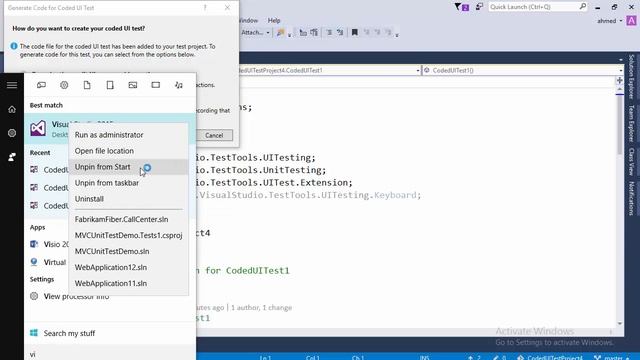
Task: Click the '1 author, 1 change' CodeLens link
Action: pos(261,307)
